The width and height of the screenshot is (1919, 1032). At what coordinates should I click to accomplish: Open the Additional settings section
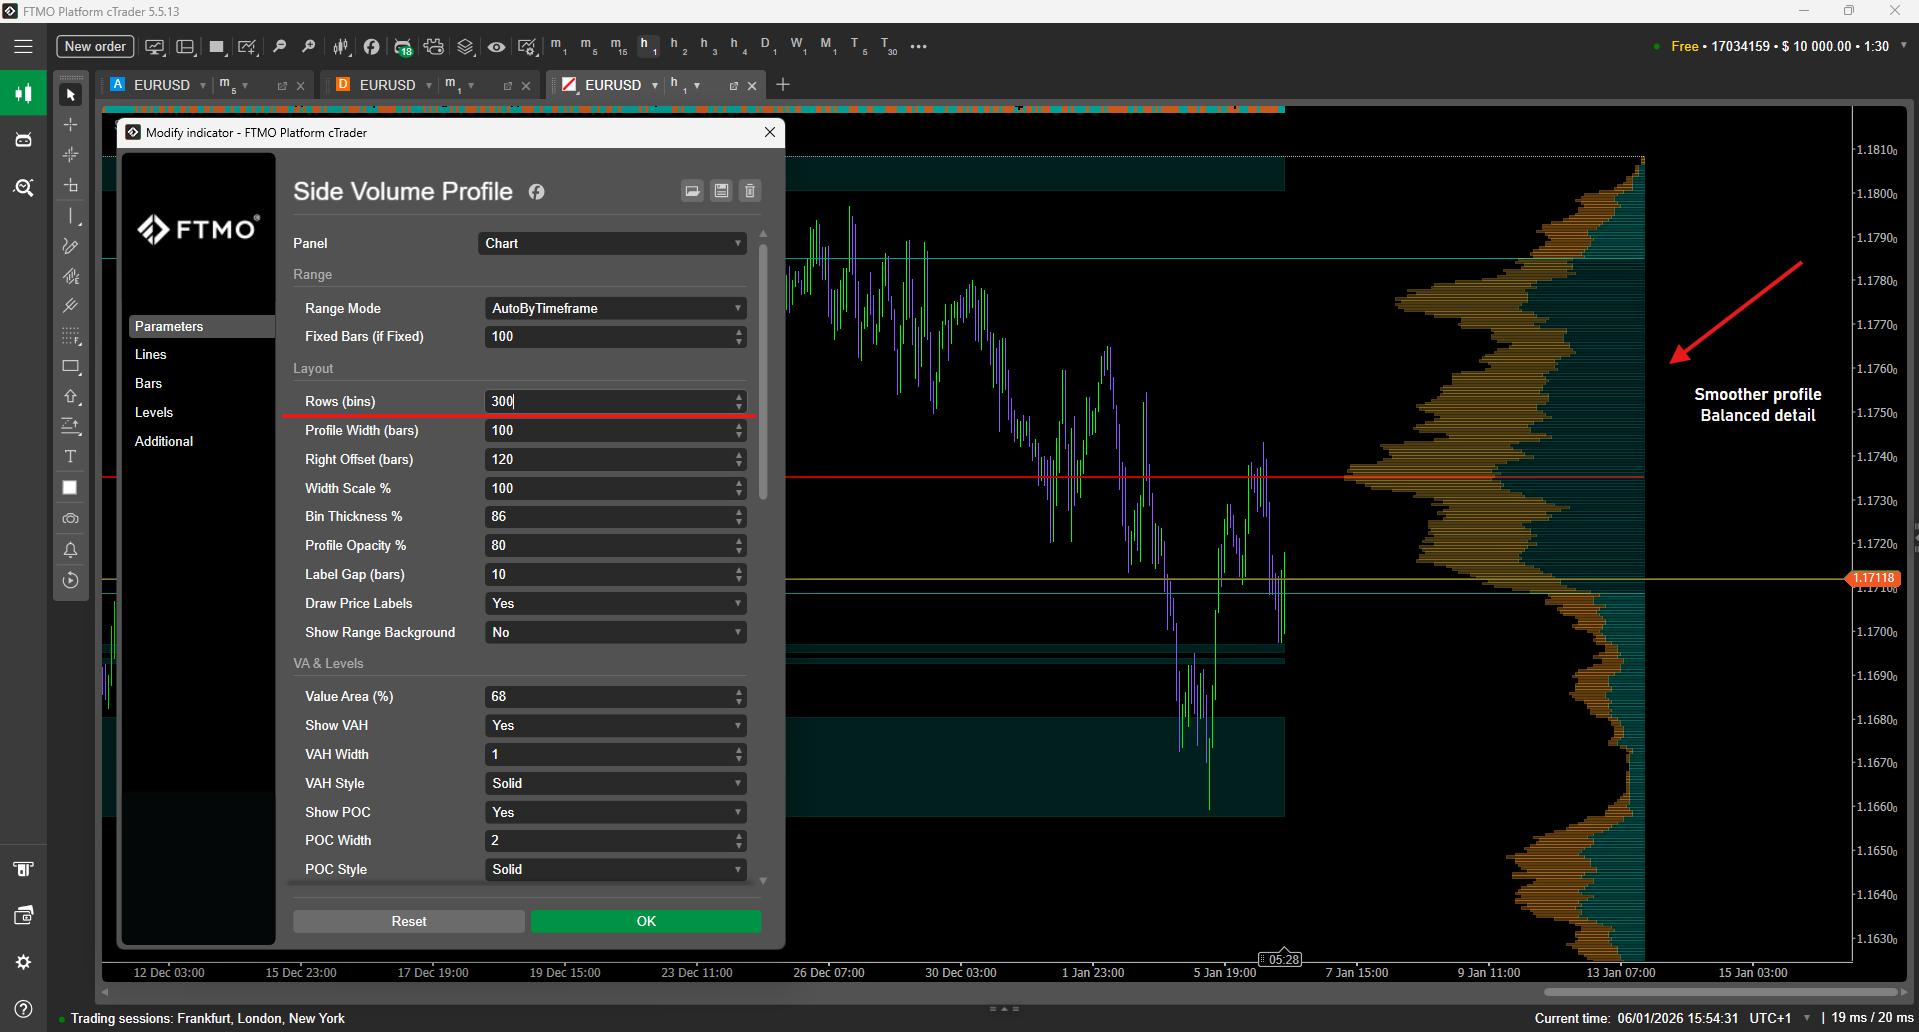pyautogui.click(x=164, y=442)
